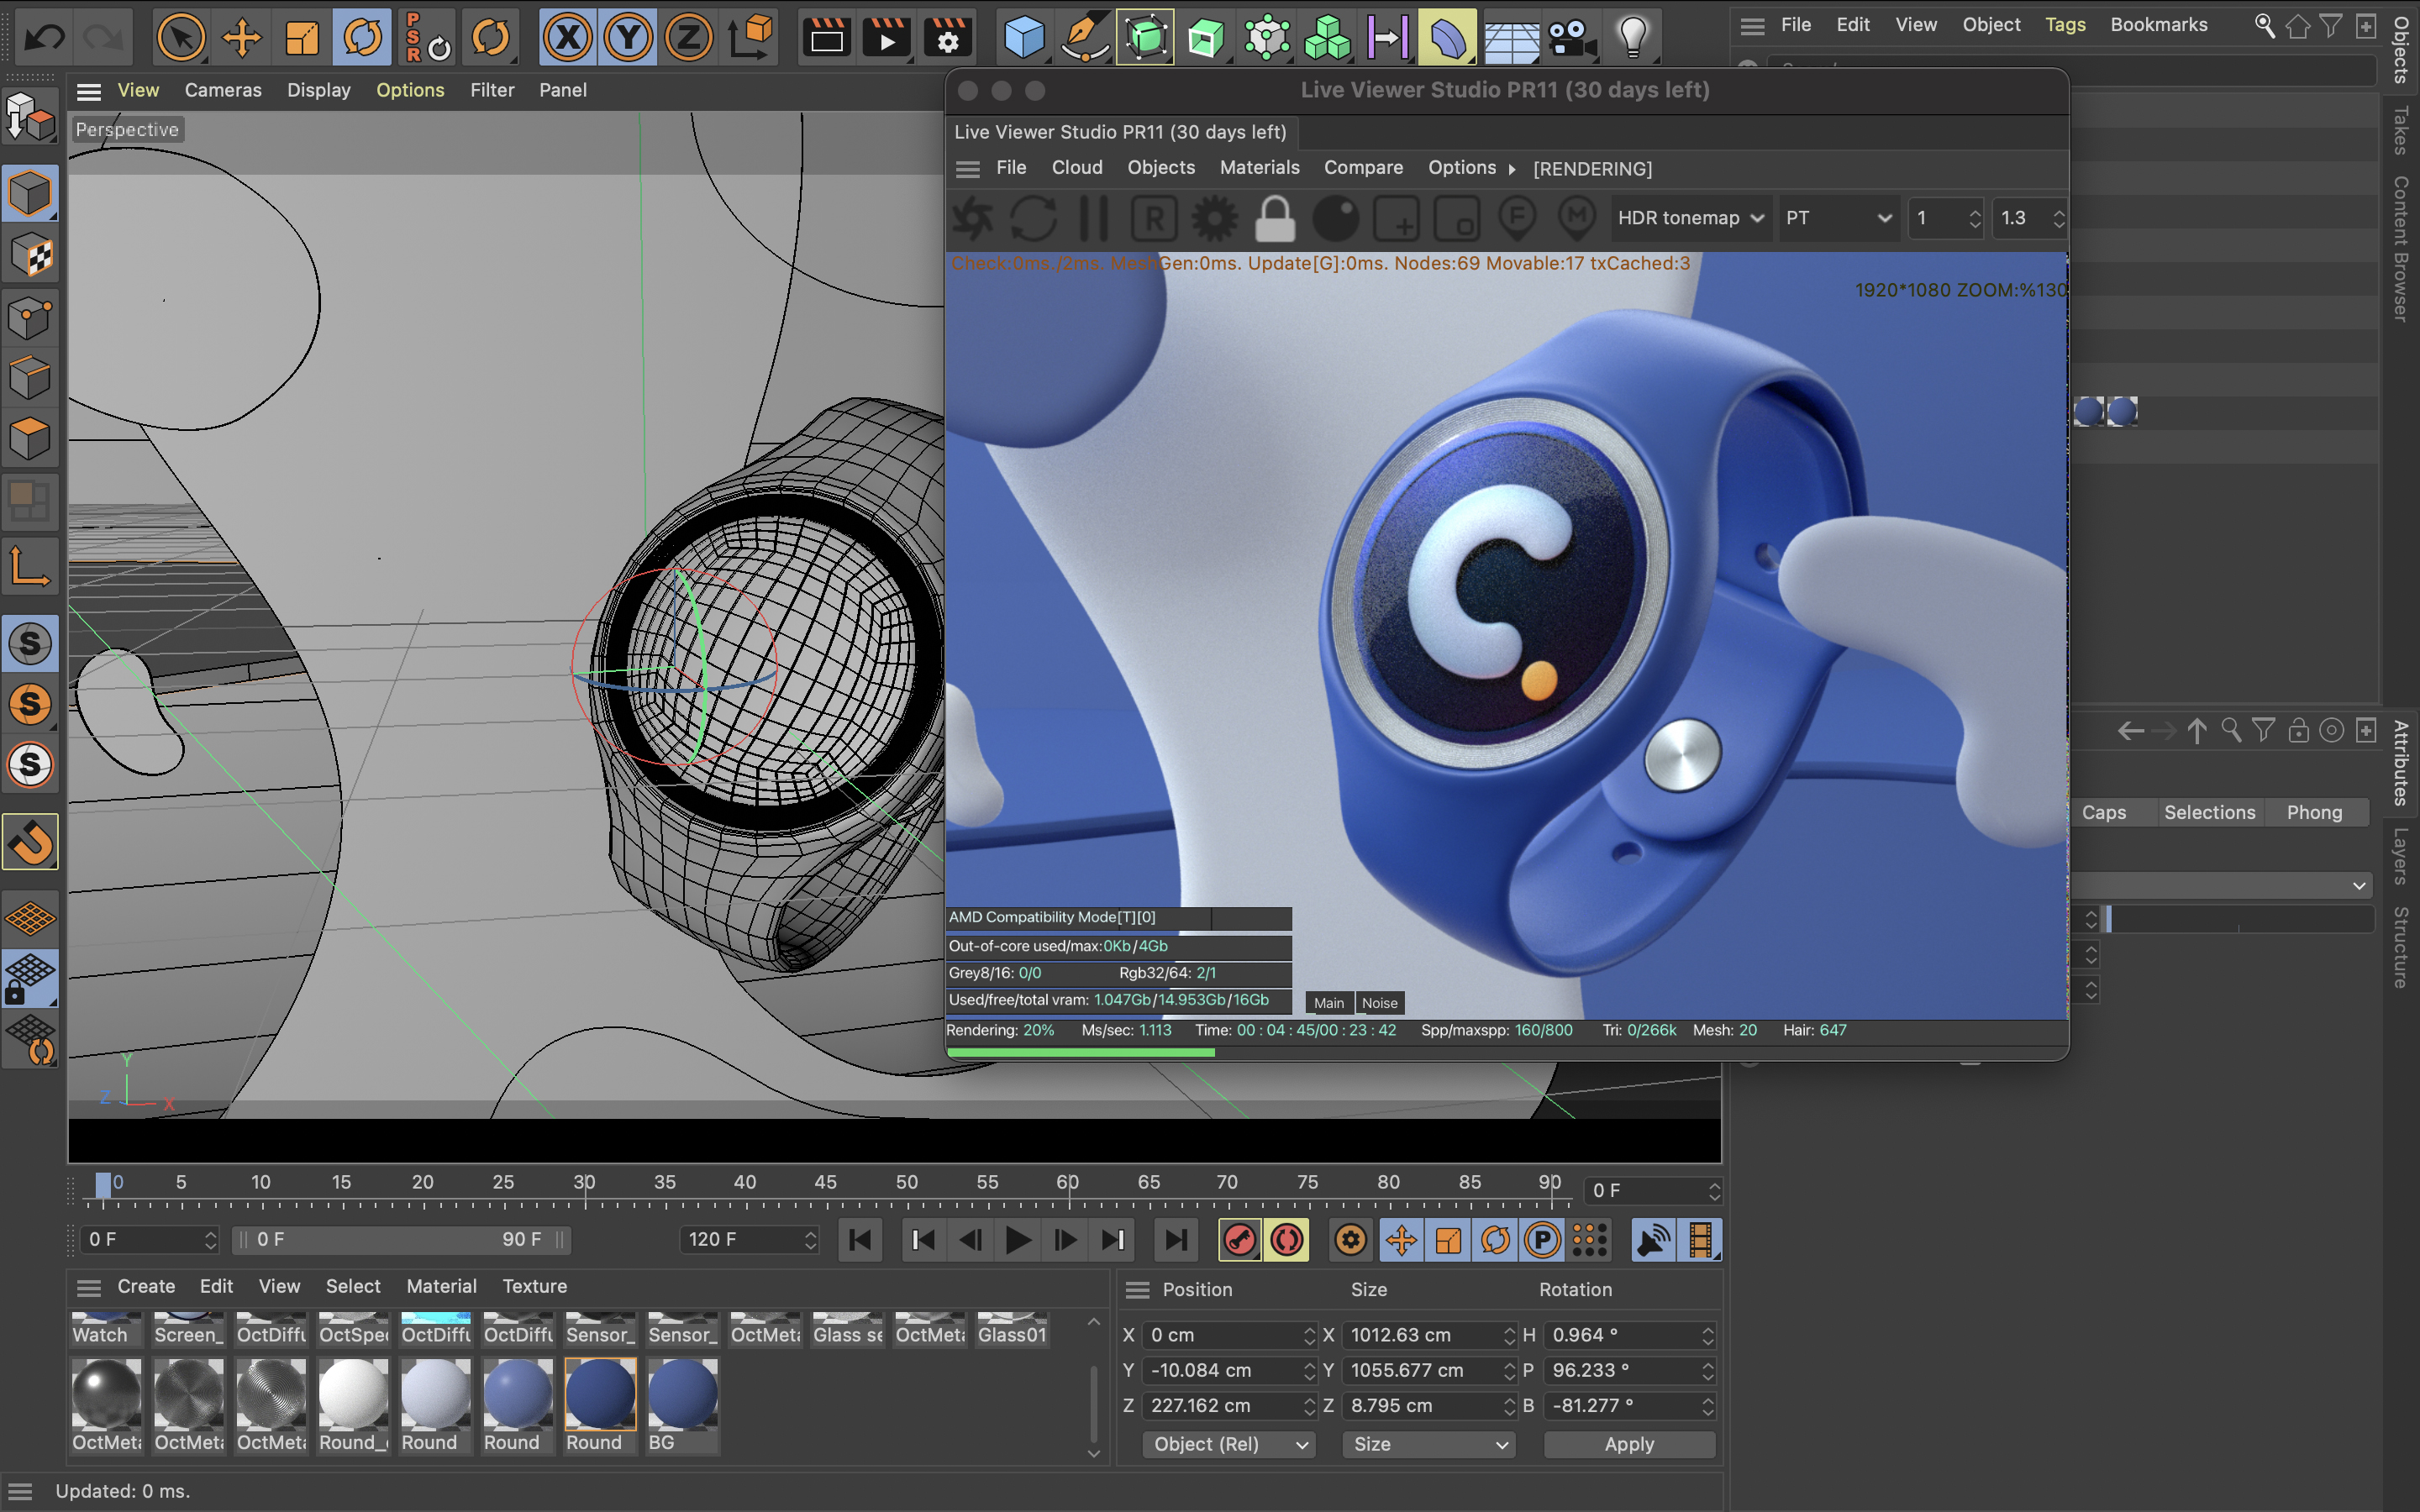The image size is (2420, 1512).
Task: Open Cameras menu in viewport
Action: coord(223,90)
